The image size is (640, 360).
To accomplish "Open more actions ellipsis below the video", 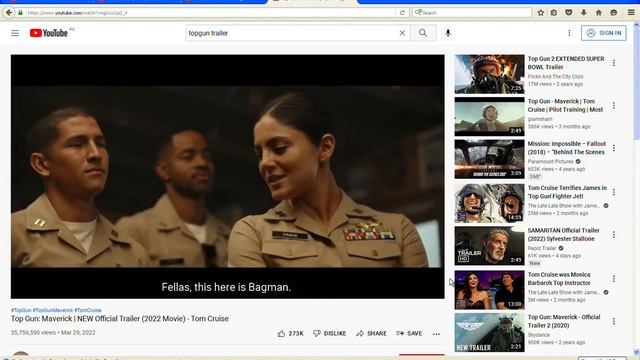I will pyautogui.click(x=436, y=334).
